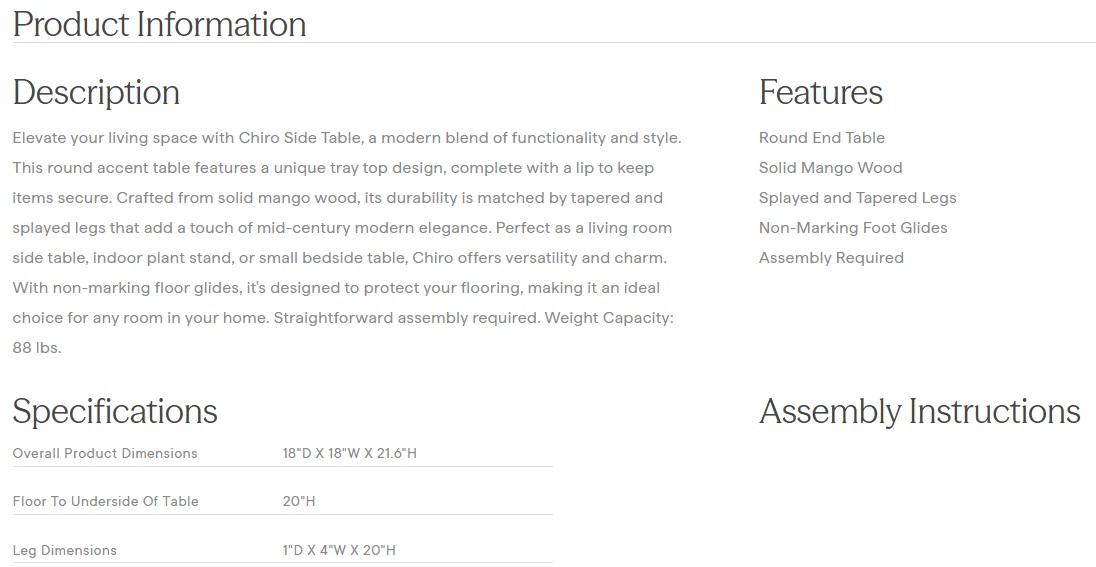The image size is (1096, 567).
Task: Select the Solid Mango Wood feature
Action: pyautogui.click(x=830, y=168)
